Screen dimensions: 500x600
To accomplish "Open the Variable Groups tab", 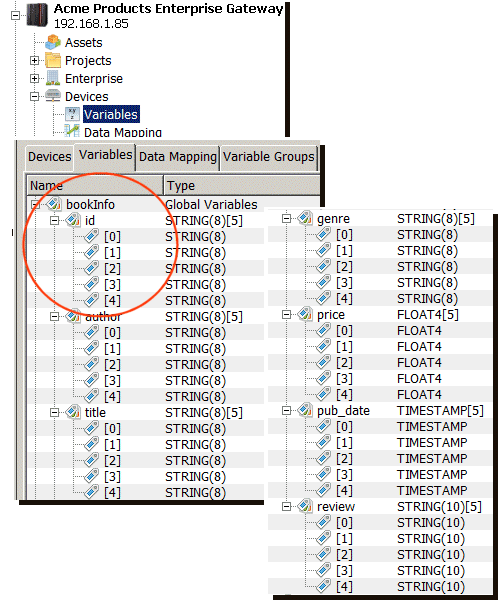I will (x=269, y=157).
